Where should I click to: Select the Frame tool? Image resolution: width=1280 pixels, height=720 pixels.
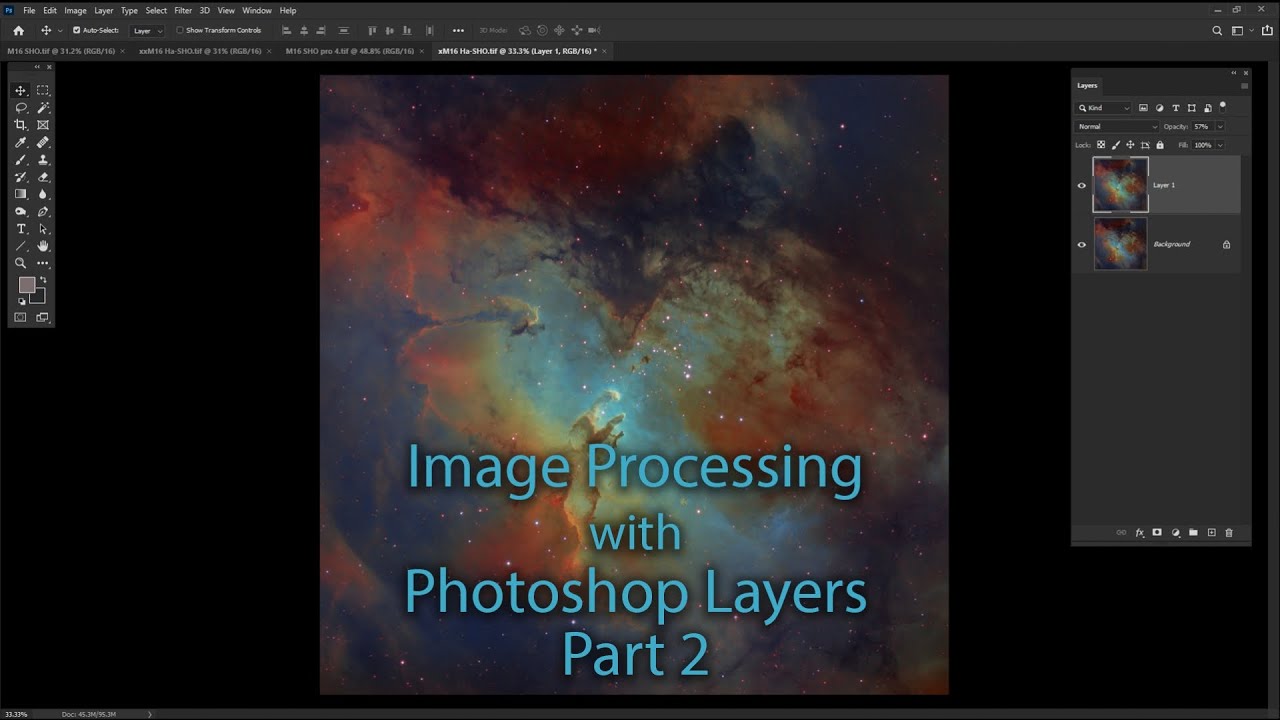point(43,125)
